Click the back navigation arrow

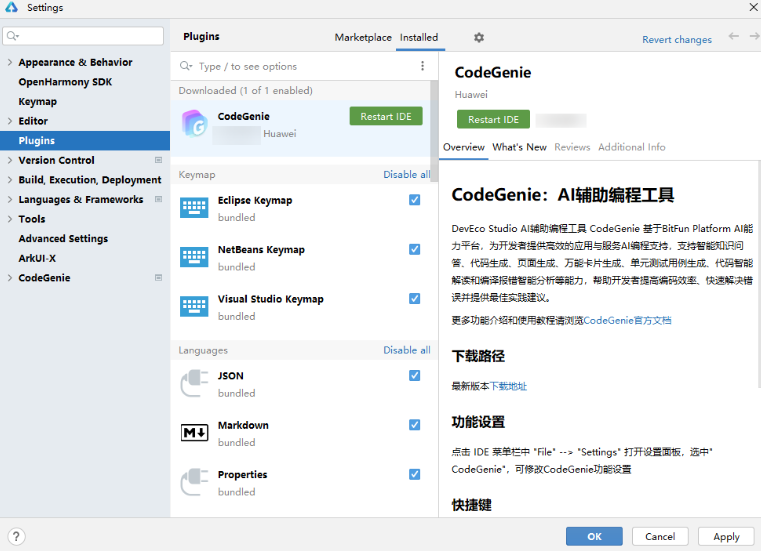(x=733, y=36)
